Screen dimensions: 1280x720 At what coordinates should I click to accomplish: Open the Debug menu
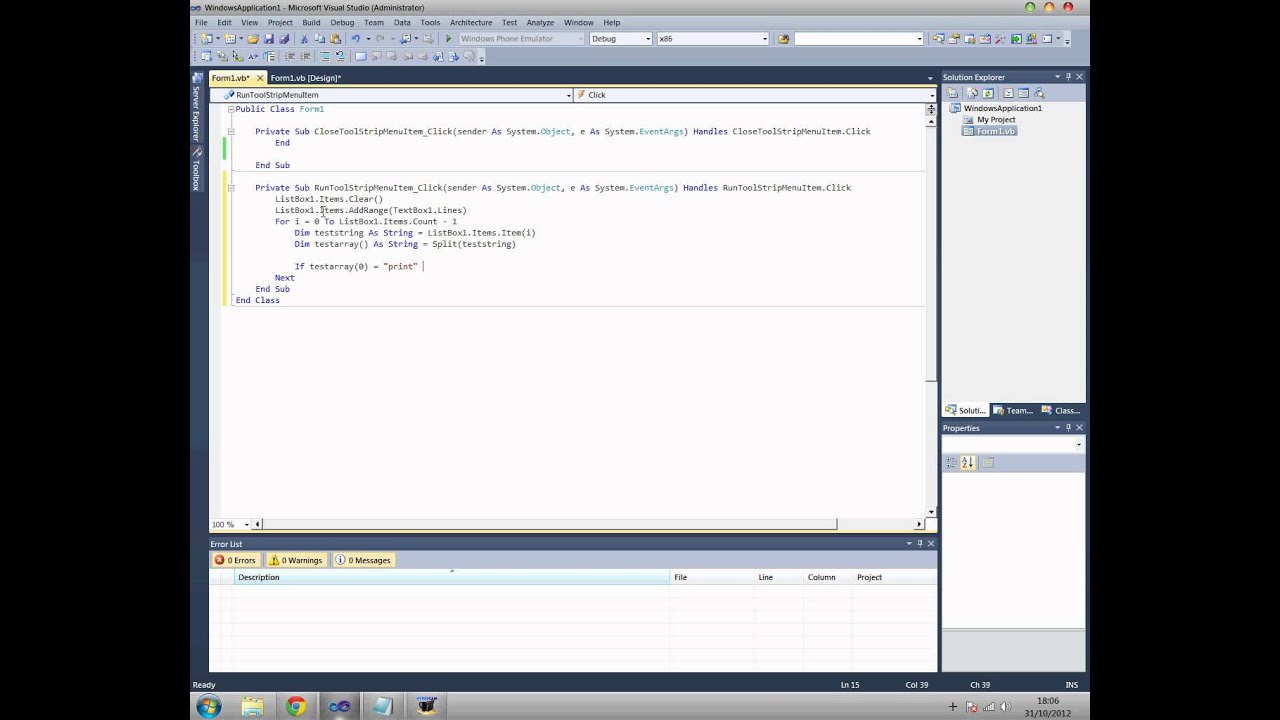tap(342, 22)
